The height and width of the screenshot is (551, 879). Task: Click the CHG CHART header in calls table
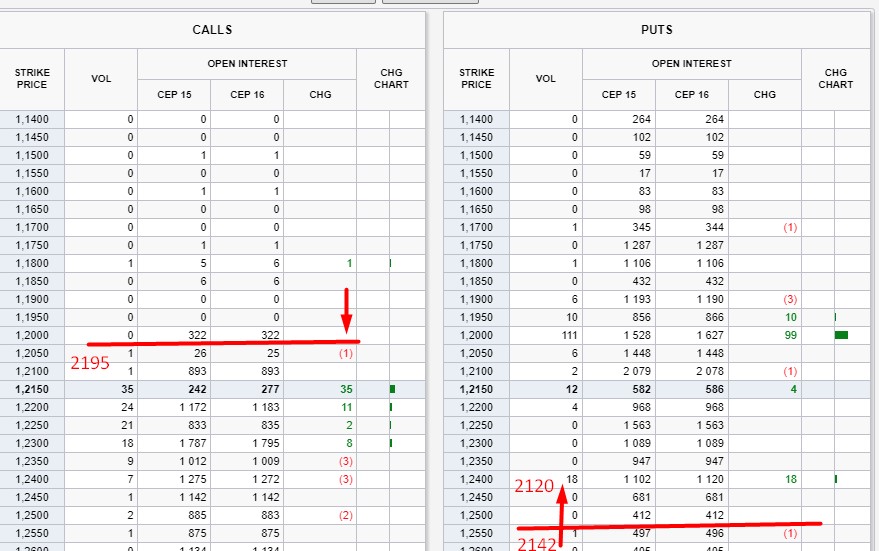point(391,79)
